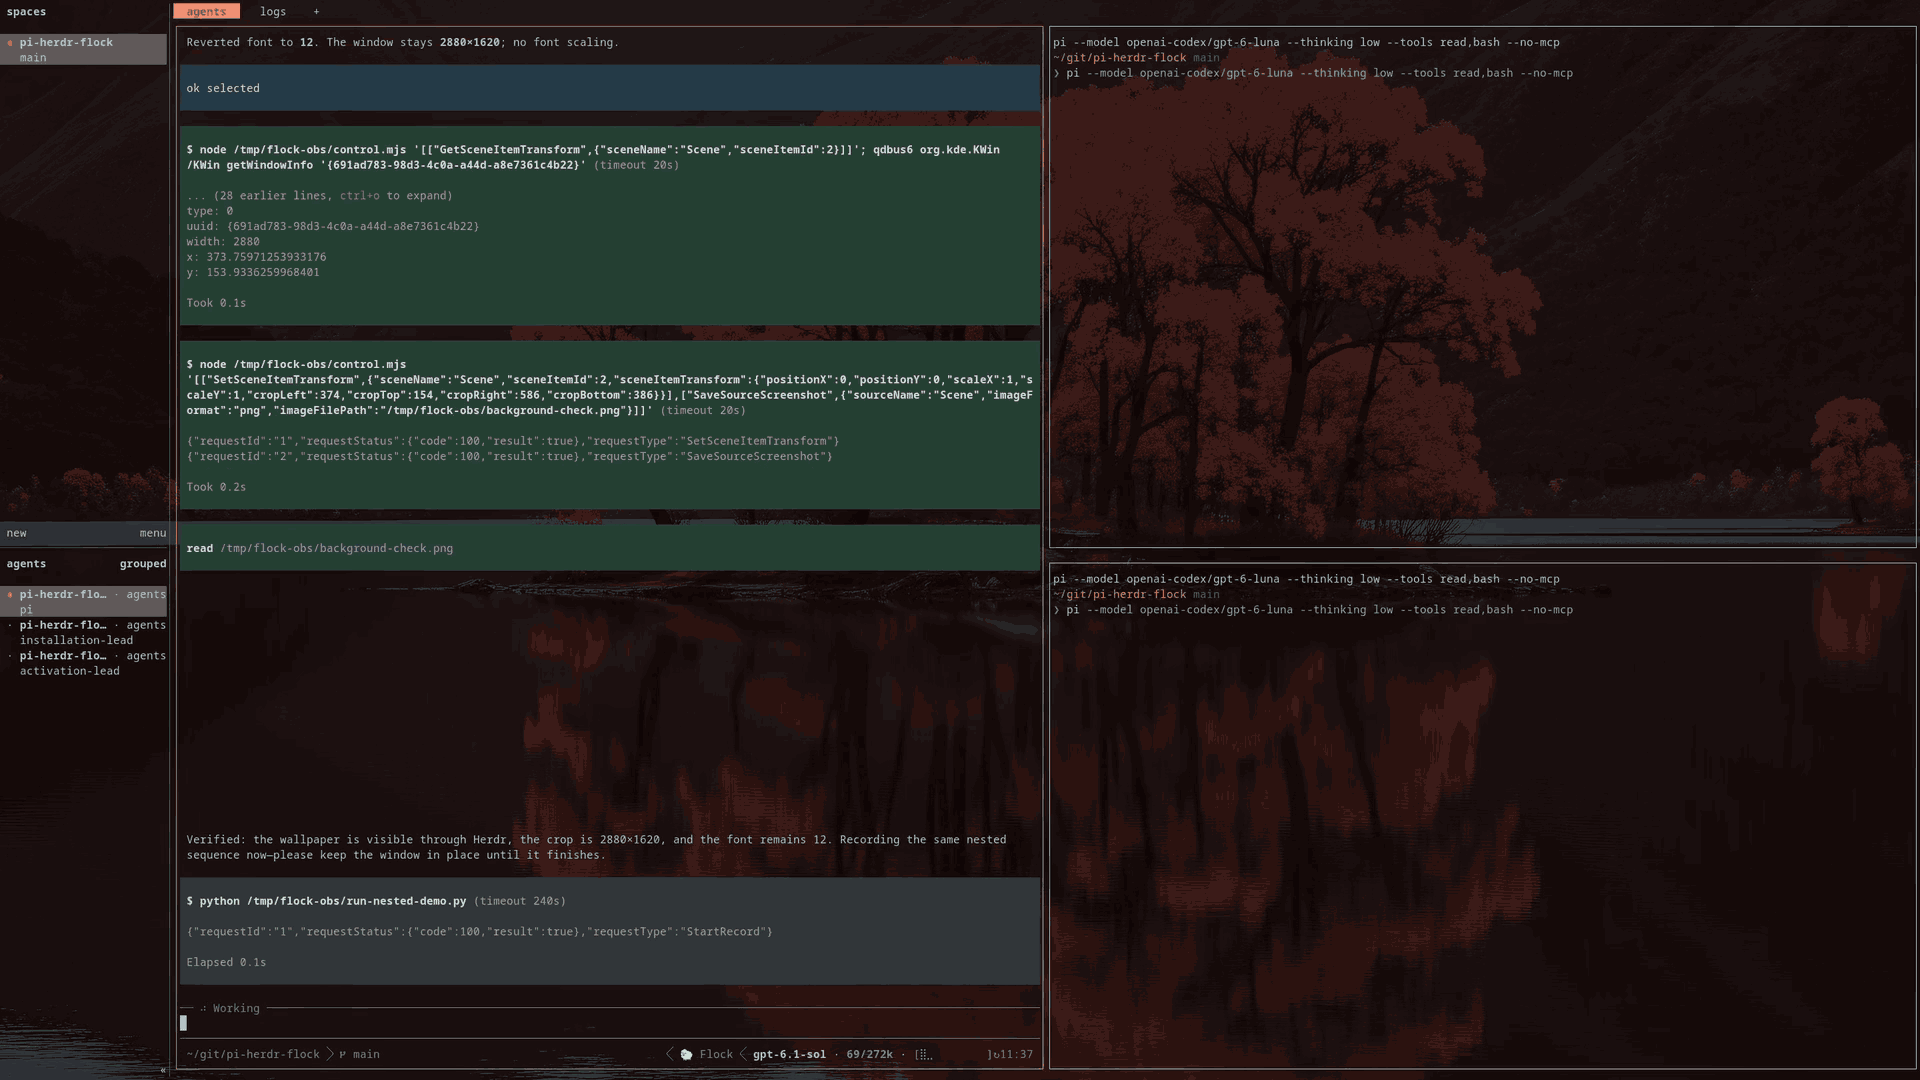
Task: Click the 'spaces' sidebar header
Action: [26, 12]
